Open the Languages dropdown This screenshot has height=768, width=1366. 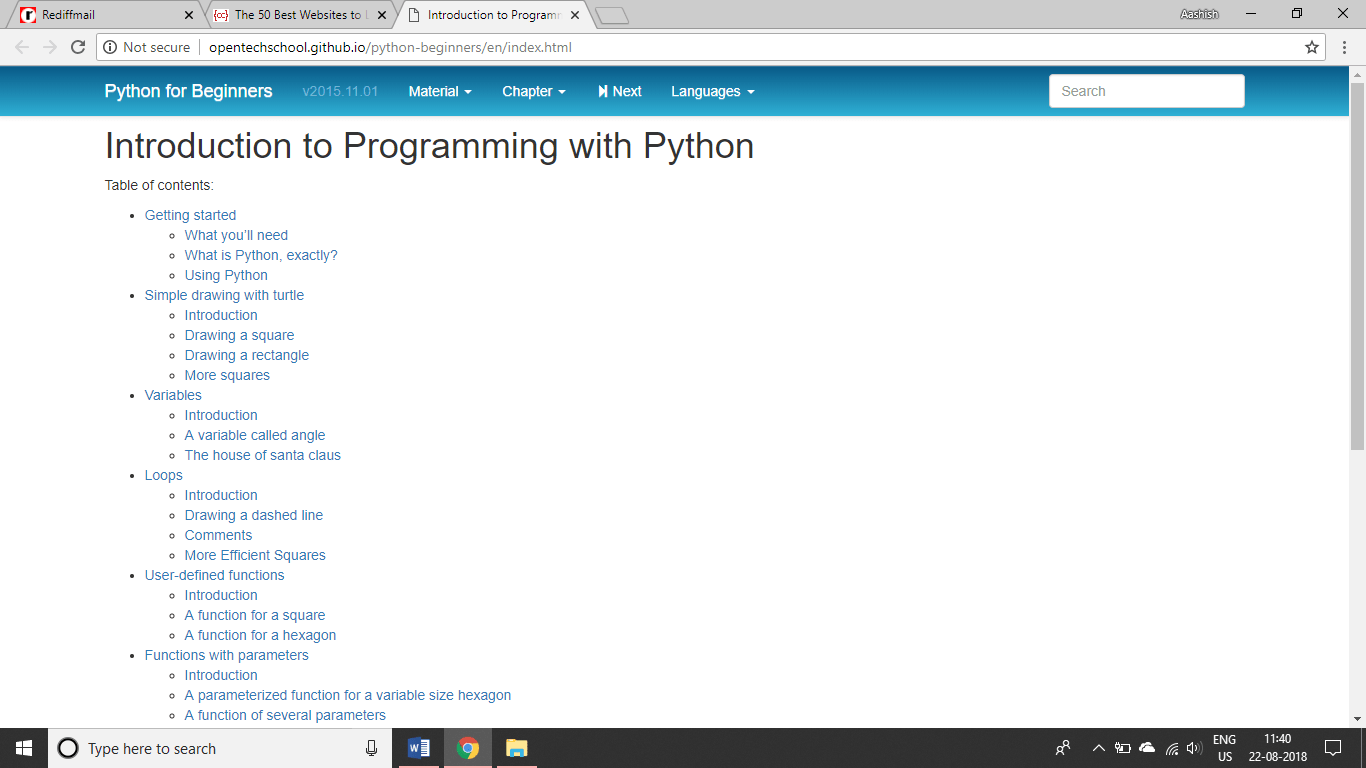pos(712,91)
